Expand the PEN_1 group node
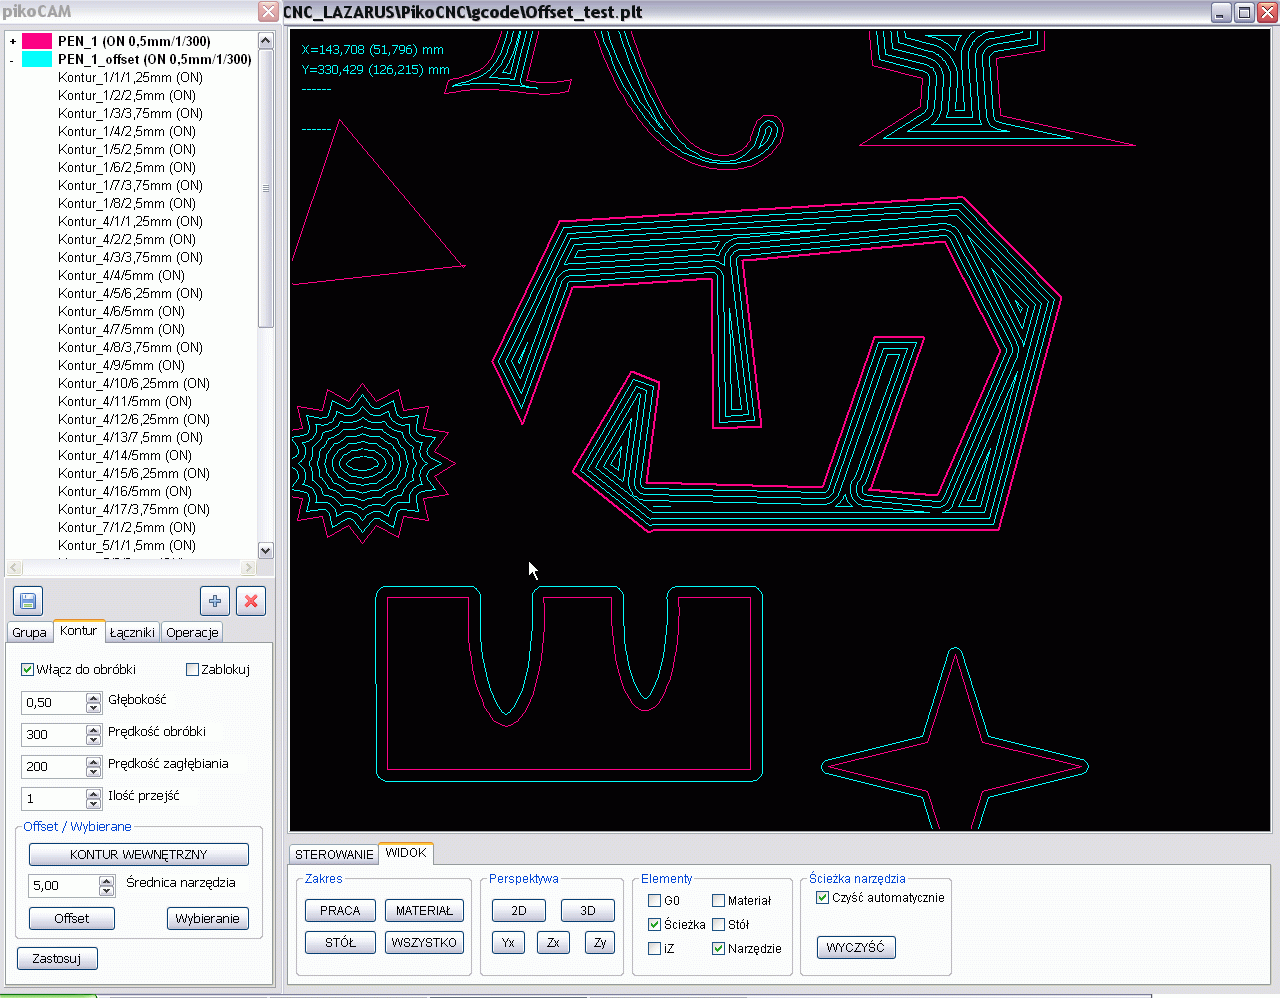The width and height of the screenshot is (1280, 998). (x=13, y=41)
